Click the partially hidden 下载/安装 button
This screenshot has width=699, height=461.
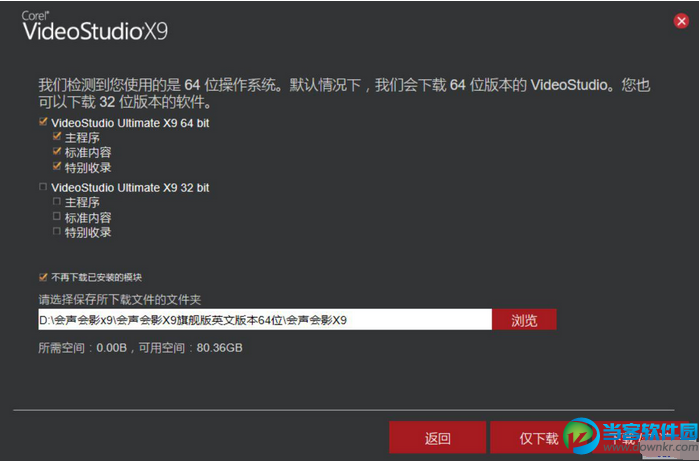[x=644, y=438]
